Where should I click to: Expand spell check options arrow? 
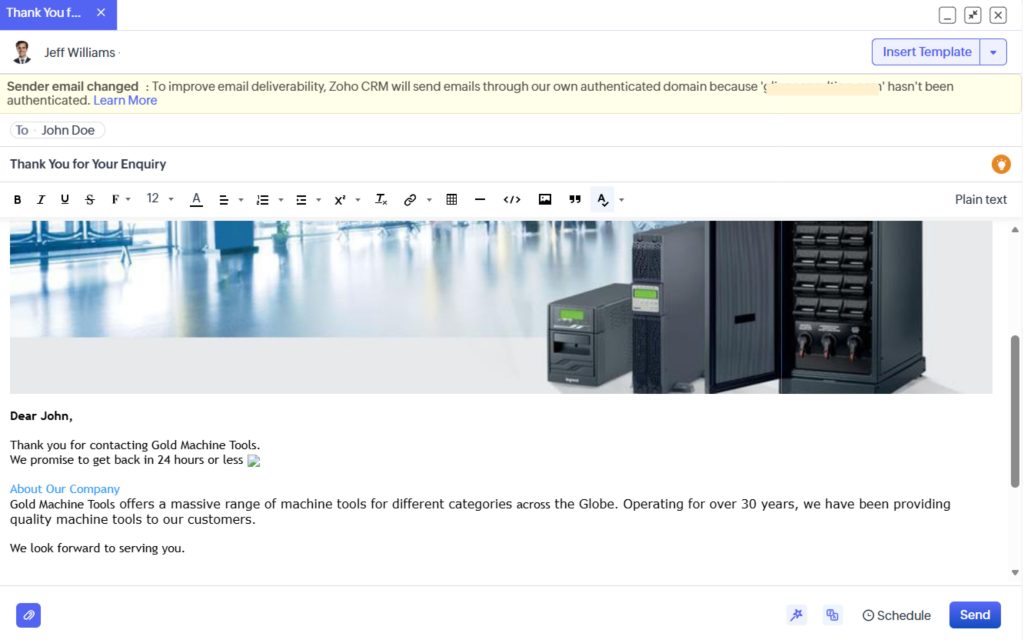pos(621,200)
